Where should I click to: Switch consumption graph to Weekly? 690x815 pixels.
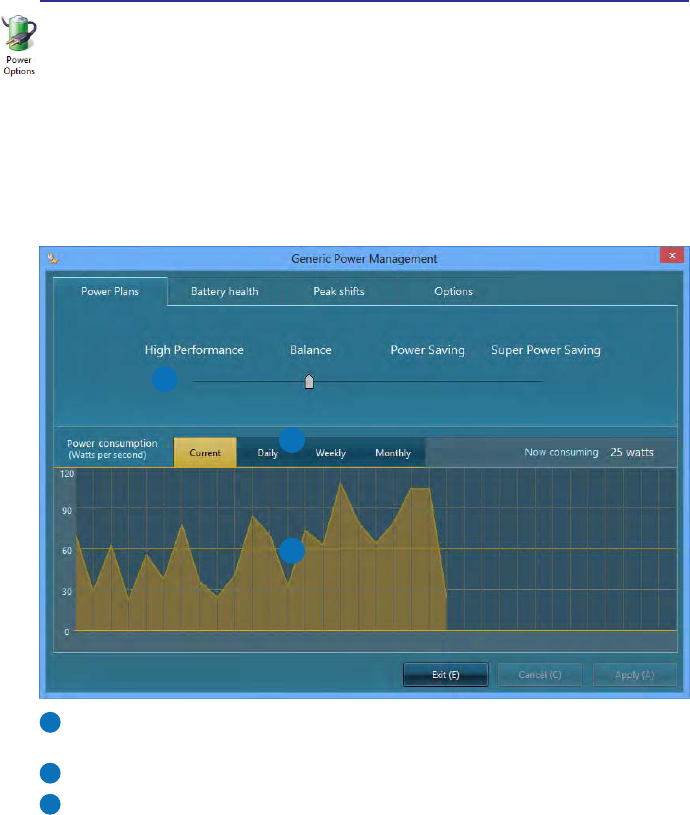[x=330, y=453]
